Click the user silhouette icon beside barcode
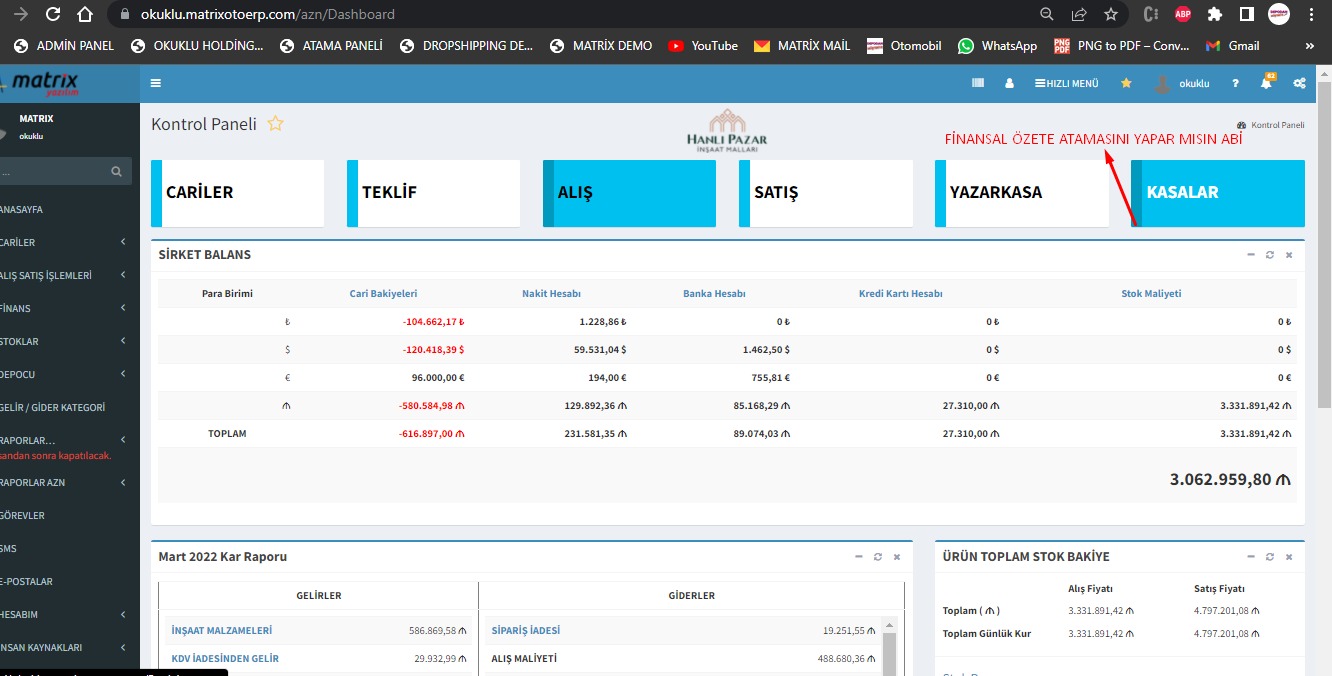The image size is (1332, 676). (1009, 84)
